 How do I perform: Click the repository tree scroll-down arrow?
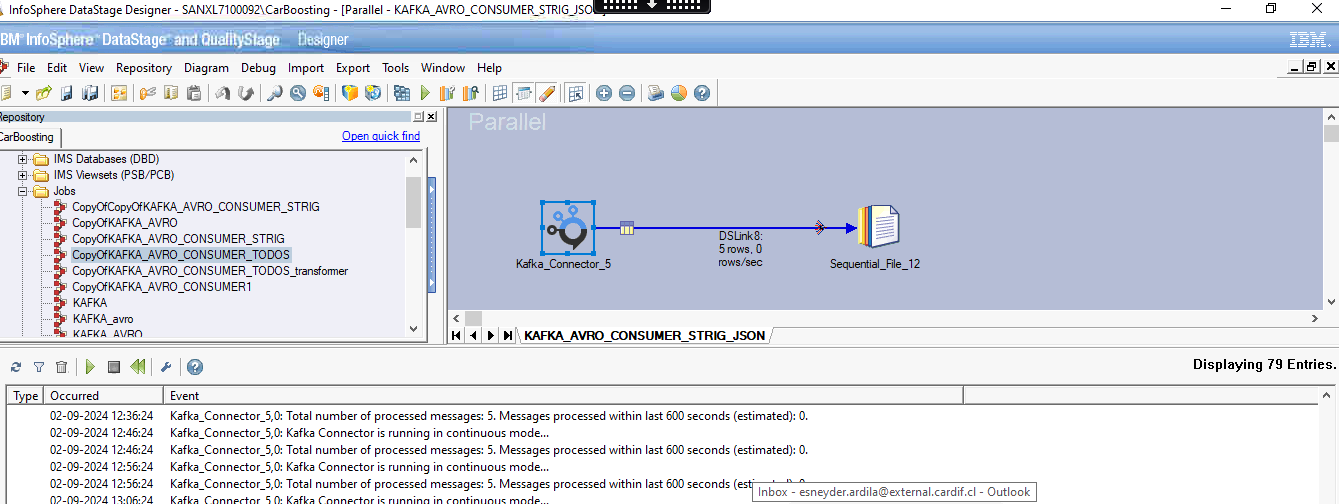[413, 328]
